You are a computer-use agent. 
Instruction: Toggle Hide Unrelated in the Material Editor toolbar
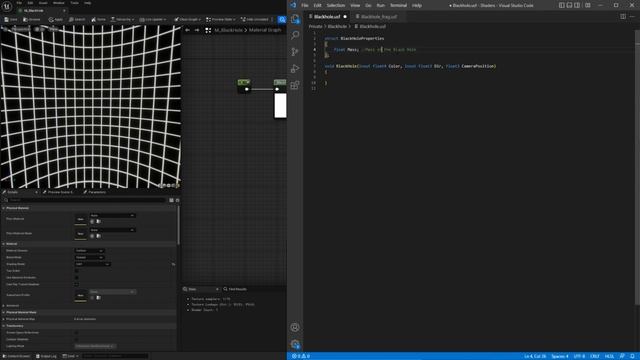point(255,19)
